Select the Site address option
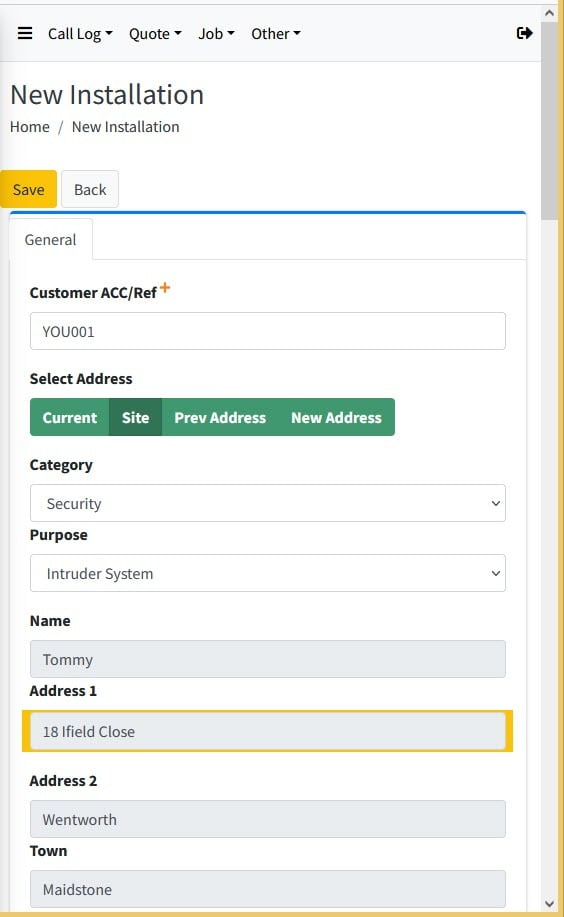Image resolution: width=564 pixels, height=917 pixels. (x=135, y=418)
